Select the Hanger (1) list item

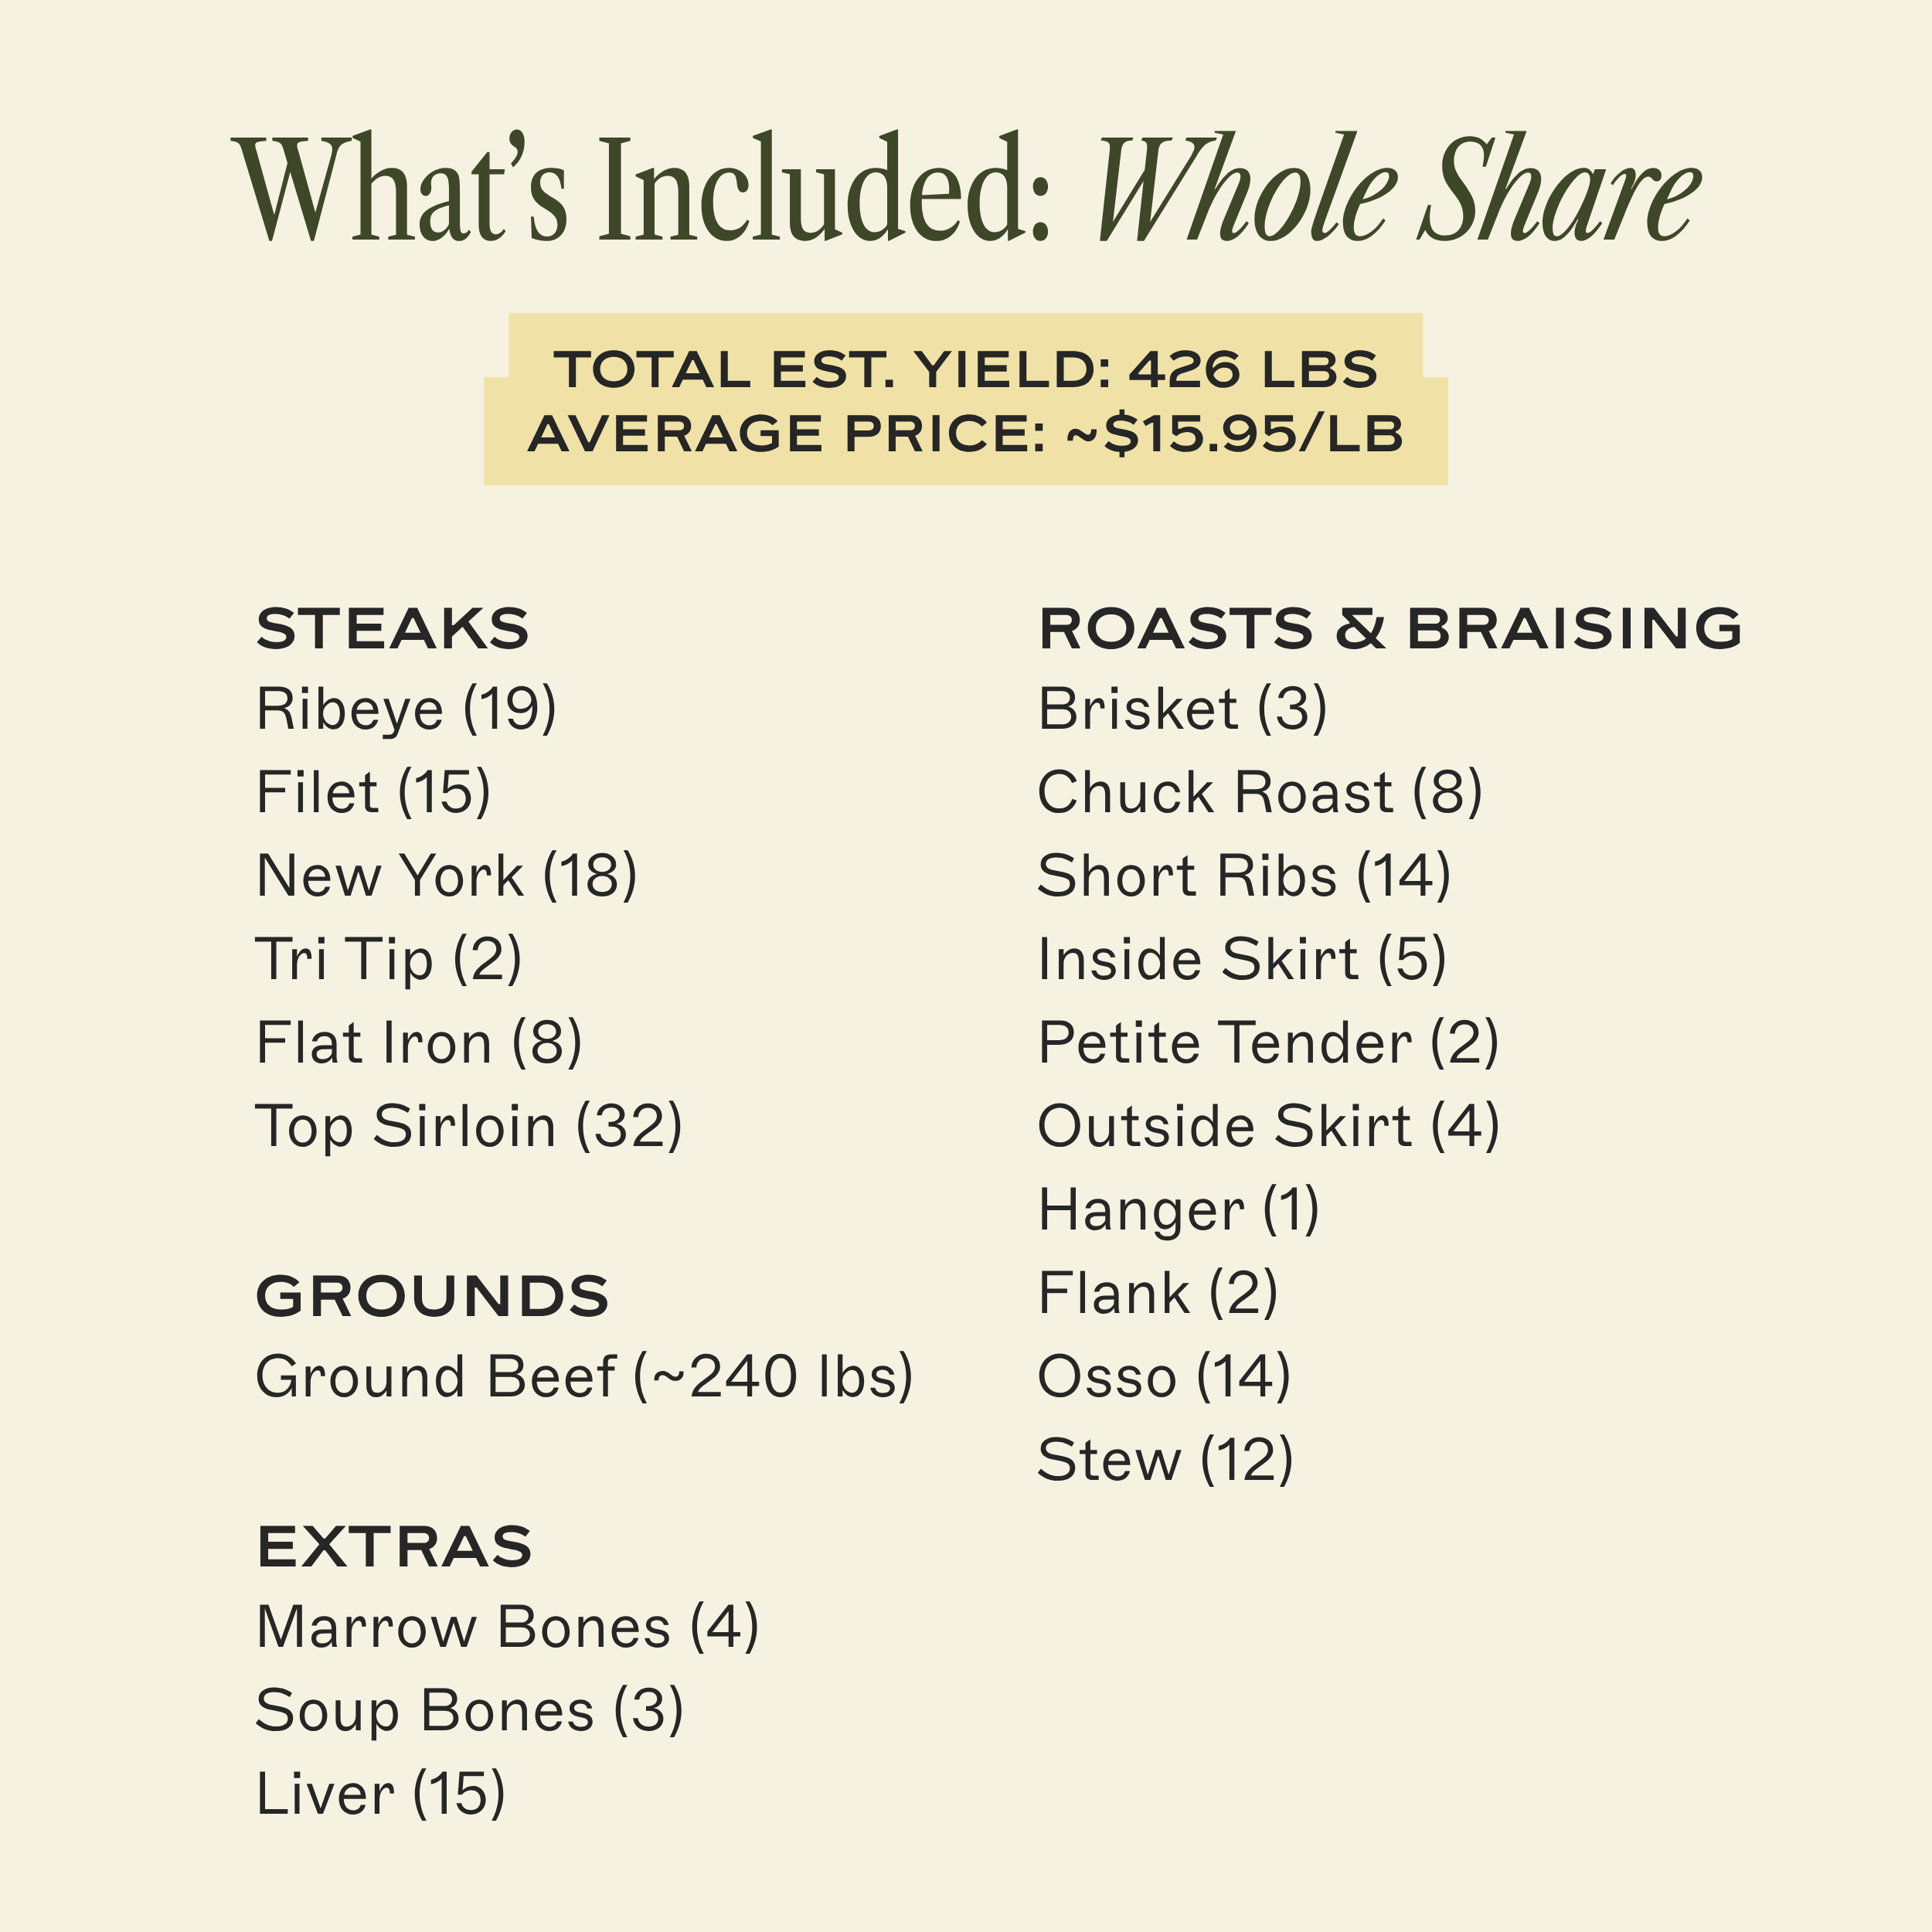tap(1178, 1211)
